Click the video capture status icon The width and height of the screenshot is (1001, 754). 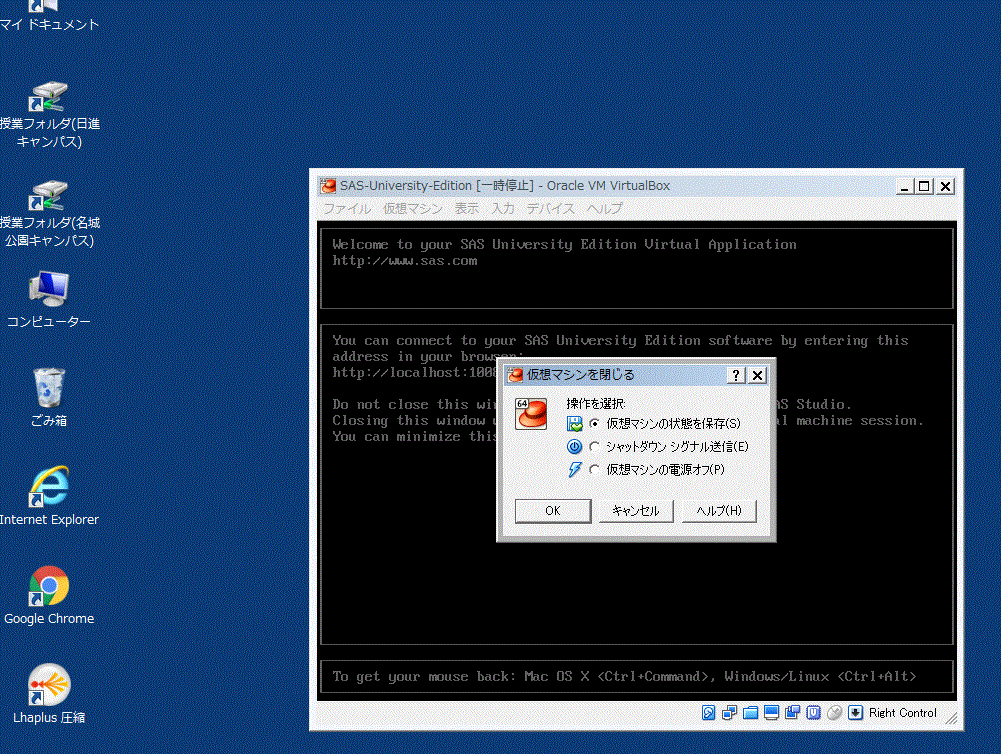792,713
